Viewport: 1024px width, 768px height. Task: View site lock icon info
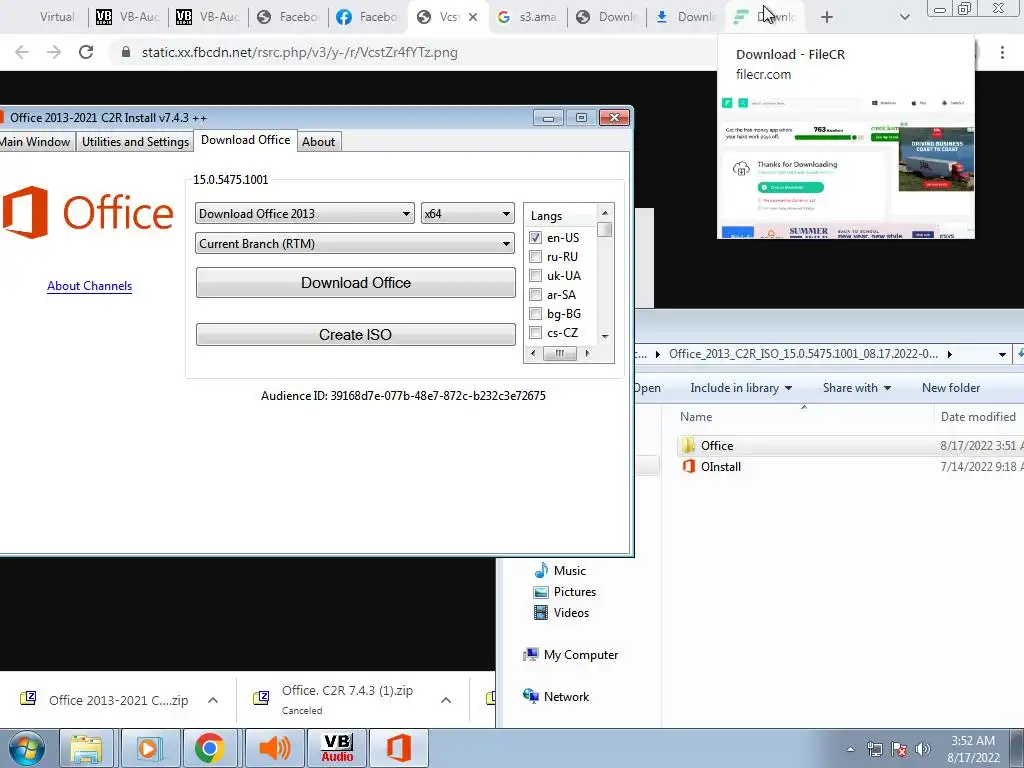[x=126, y=52]
